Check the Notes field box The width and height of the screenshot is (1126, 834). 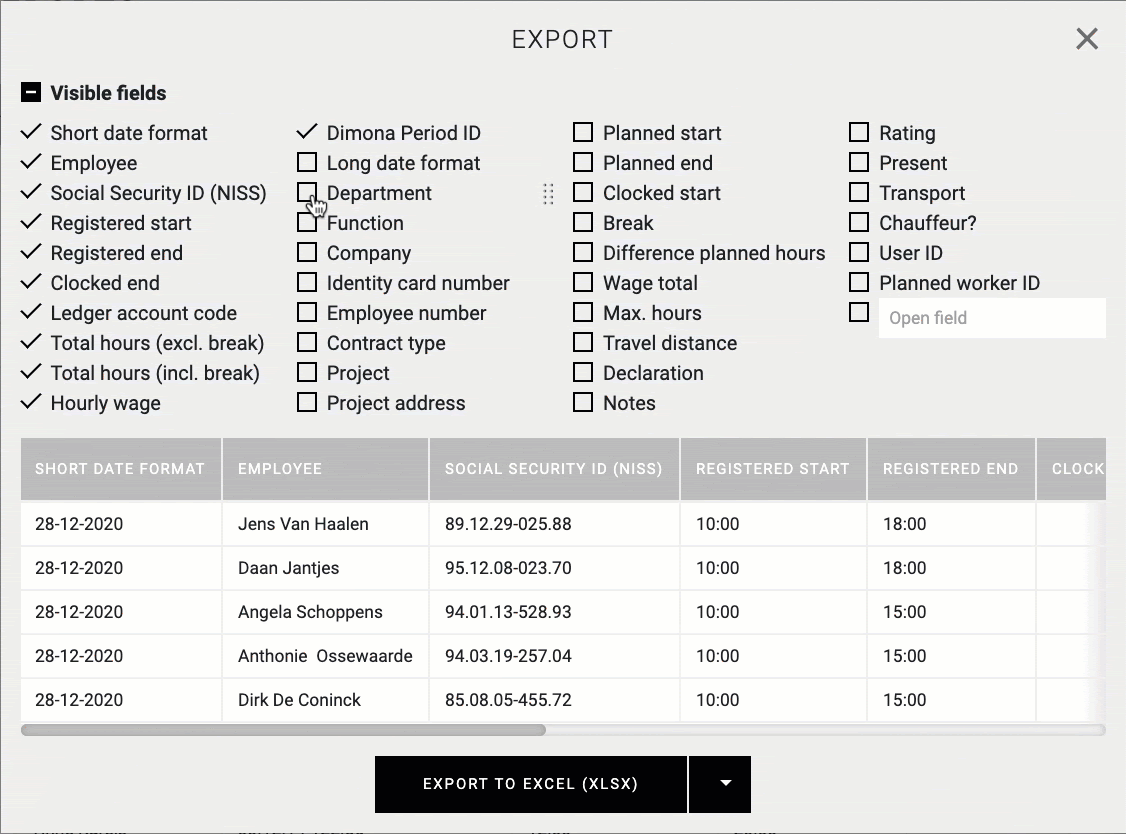coord(583,403)
